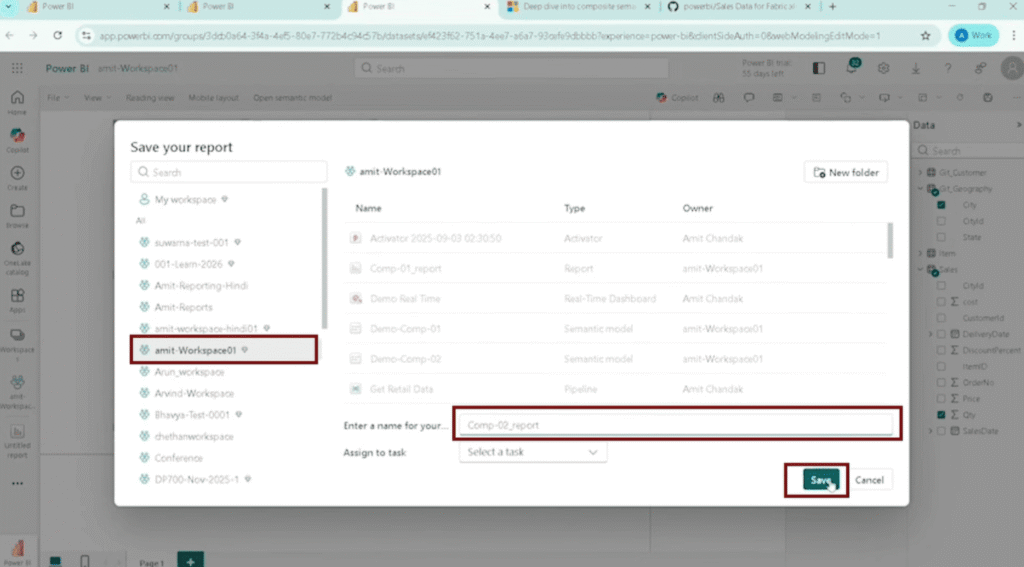Viewport: 1024px width, 567px height.
Task: Open notifications bell with badge
Action: (x=852, y=67)
